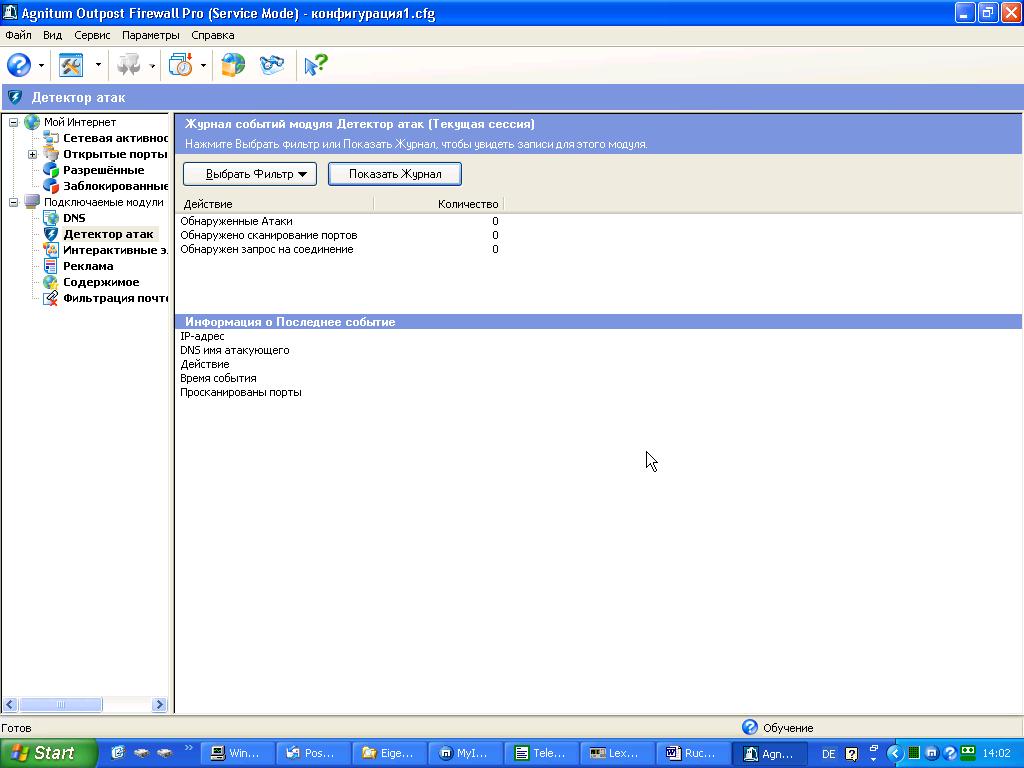Select Фильтрация почты tree item
Screen dimensions: 1024x768
click(116, 298)
